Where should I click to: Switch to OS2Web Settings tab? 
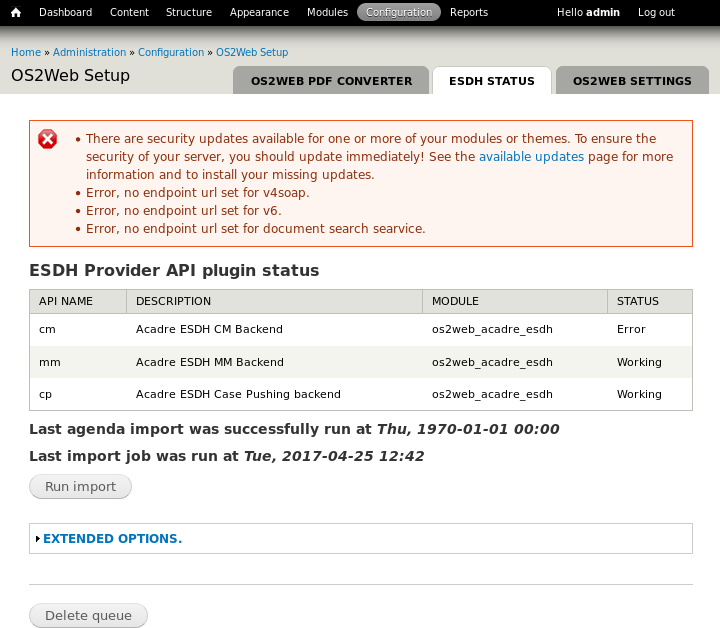tap(632, 81)
